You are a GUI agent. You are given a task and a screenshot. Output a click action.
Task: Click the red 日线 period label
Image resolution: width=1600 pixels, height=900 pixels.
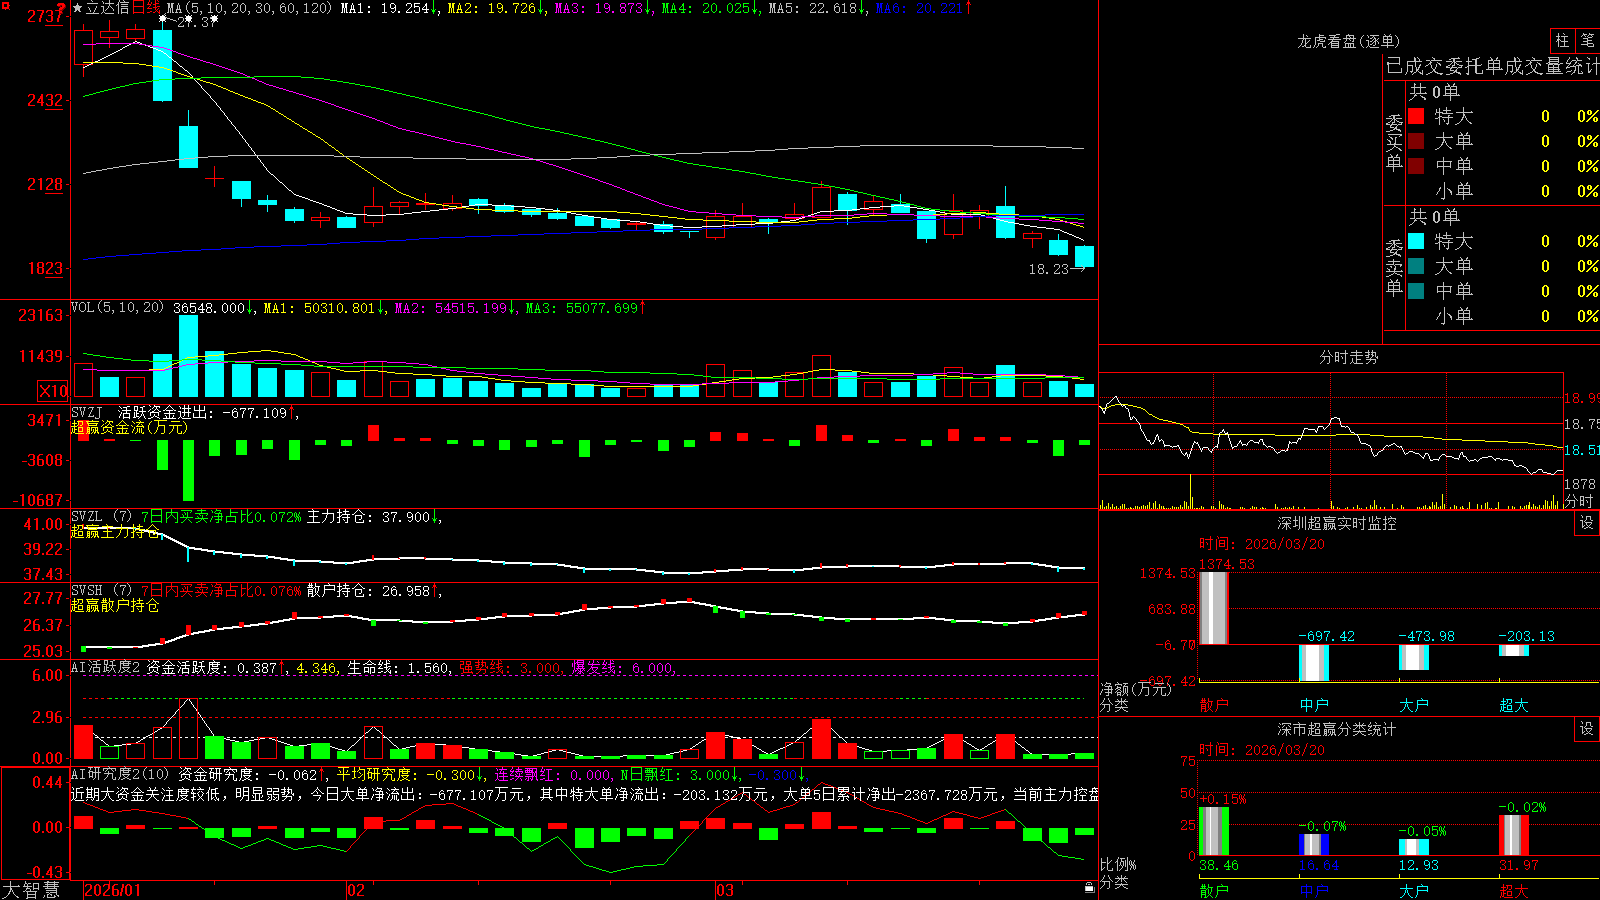(146, 8)
